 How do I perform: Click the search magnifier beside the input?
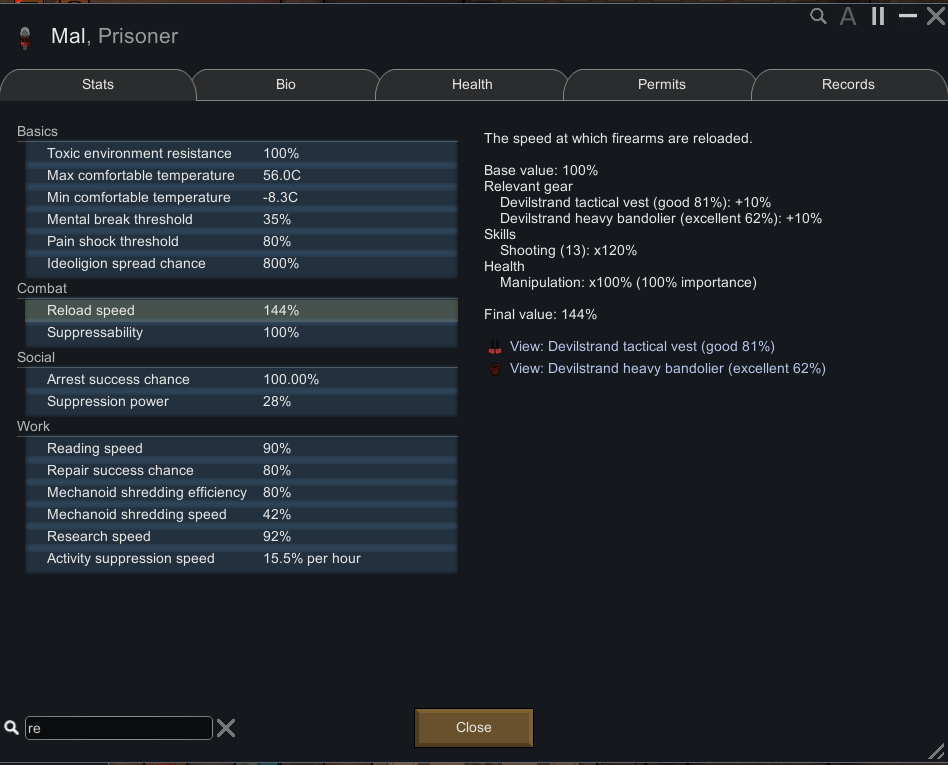[12, 728]
